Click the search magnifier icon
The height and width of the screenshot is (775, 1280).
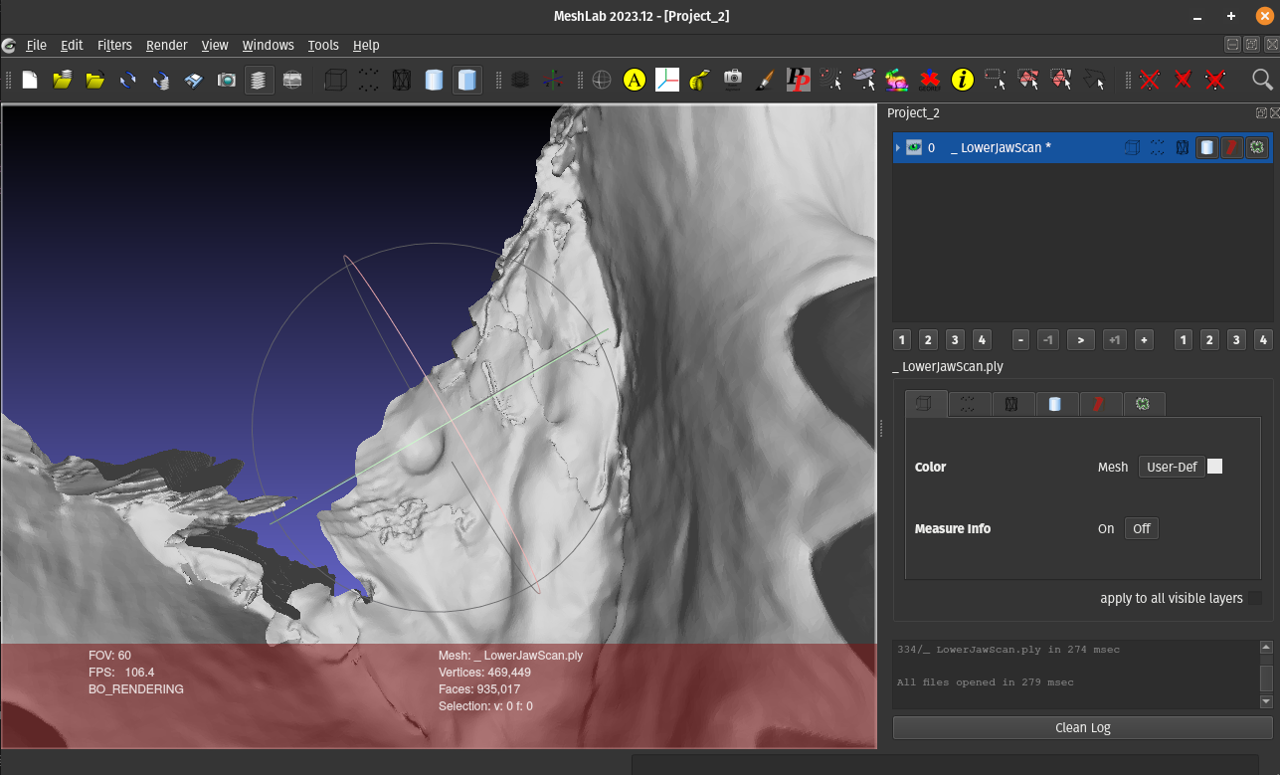1262,80
